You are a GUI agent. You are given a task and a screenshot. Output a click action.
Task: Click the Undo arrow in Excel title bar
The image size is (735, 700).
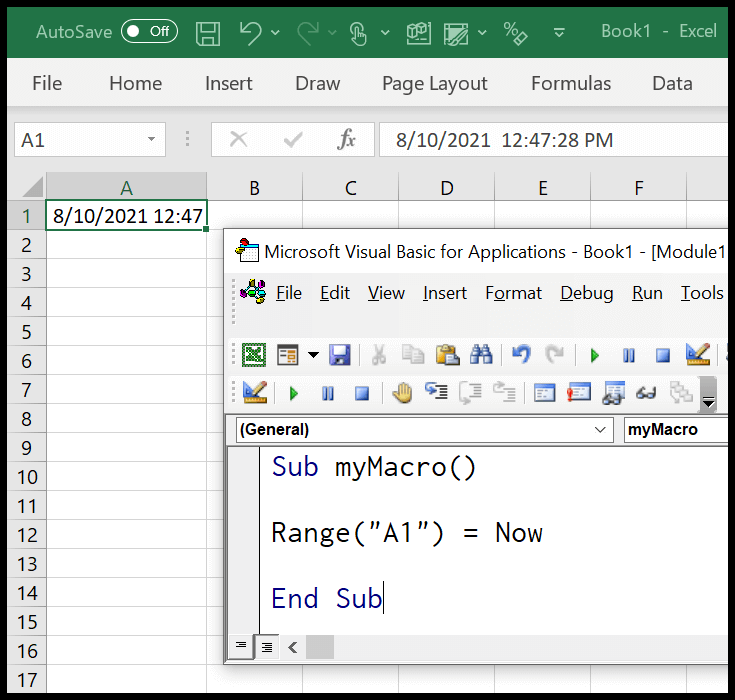[251, 33]
